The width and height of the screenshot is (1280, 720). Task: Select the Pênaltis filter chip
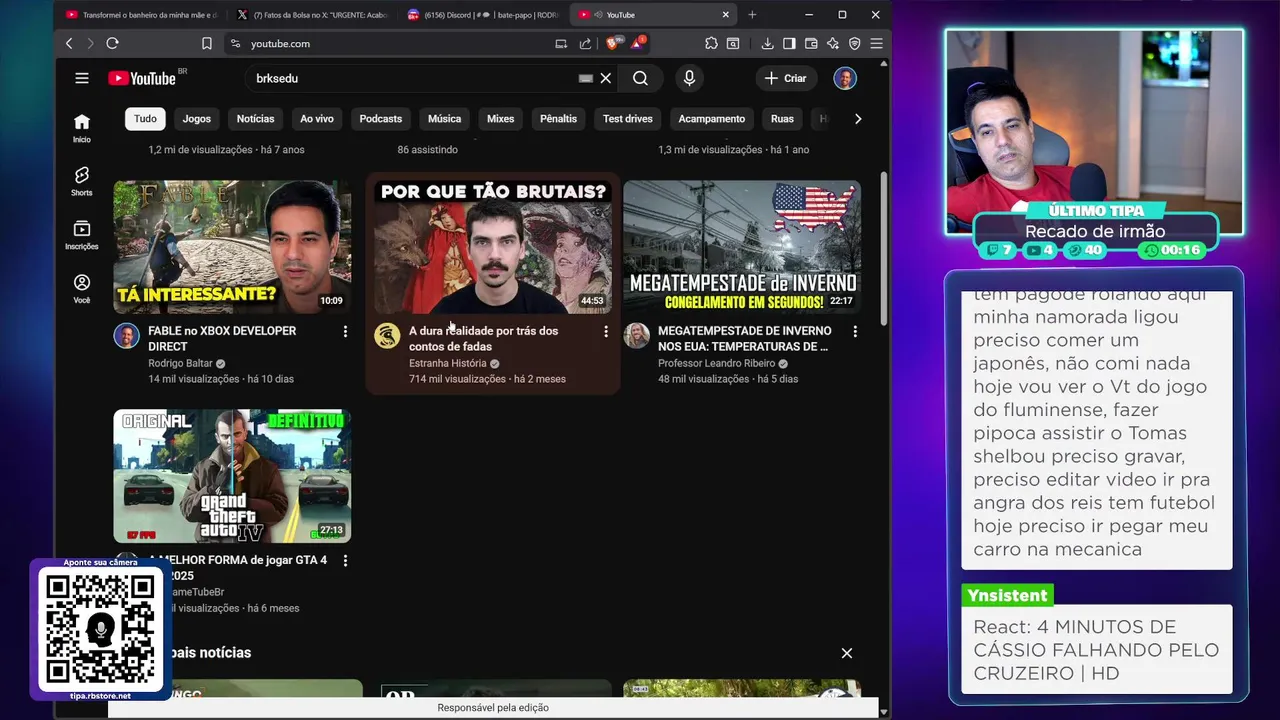pyautogui.click(x=558, y=118)
